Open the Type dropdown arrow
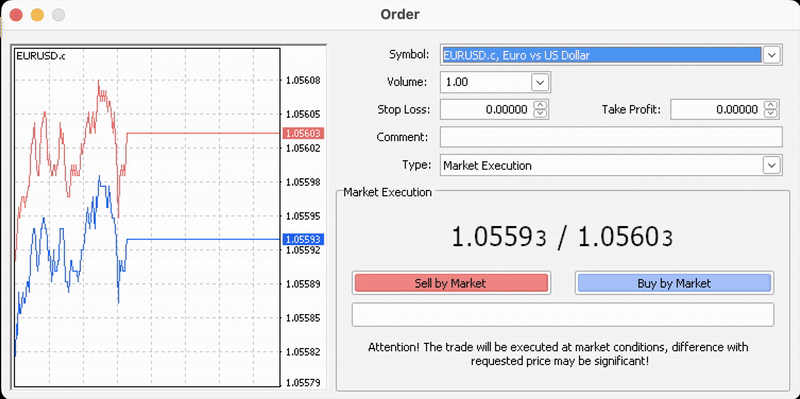800x399 pixels. tap(772, 165)
